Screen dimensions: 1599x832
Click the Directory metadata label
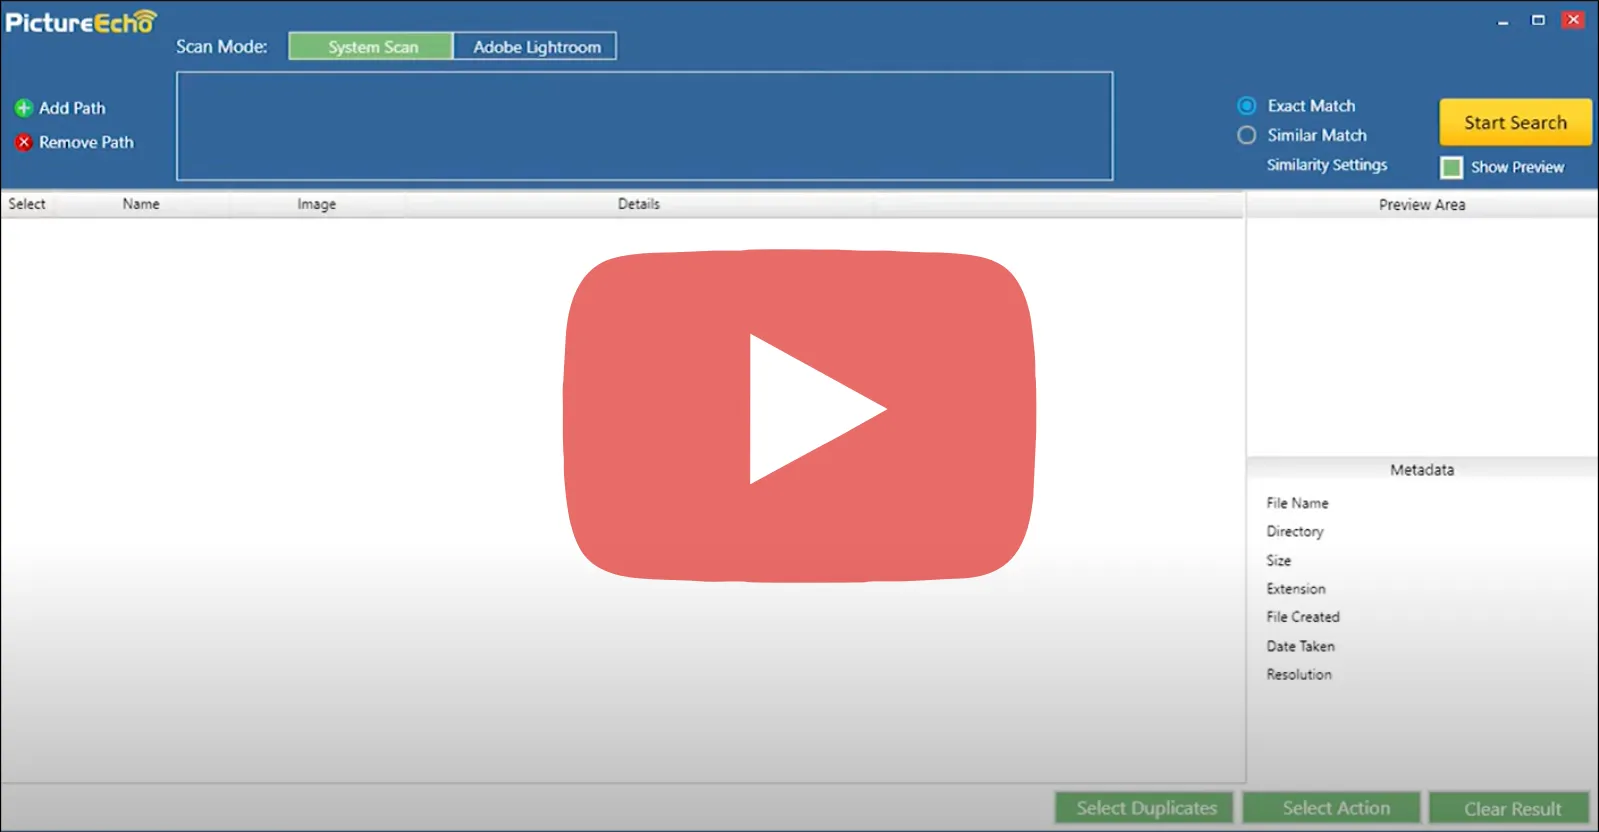point(1295,532)
